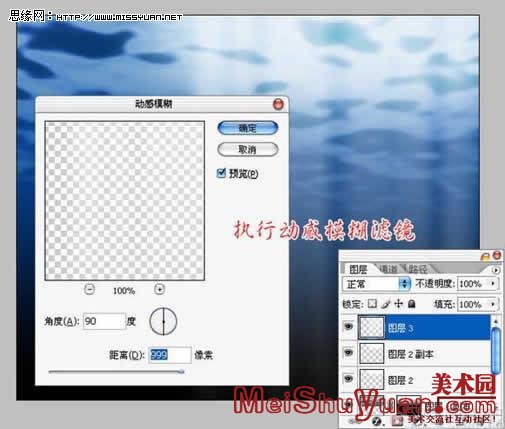The height and width of the screenshot is (429, 505).
Task: Click the distance slider handle
Action: tap(182, 371)
